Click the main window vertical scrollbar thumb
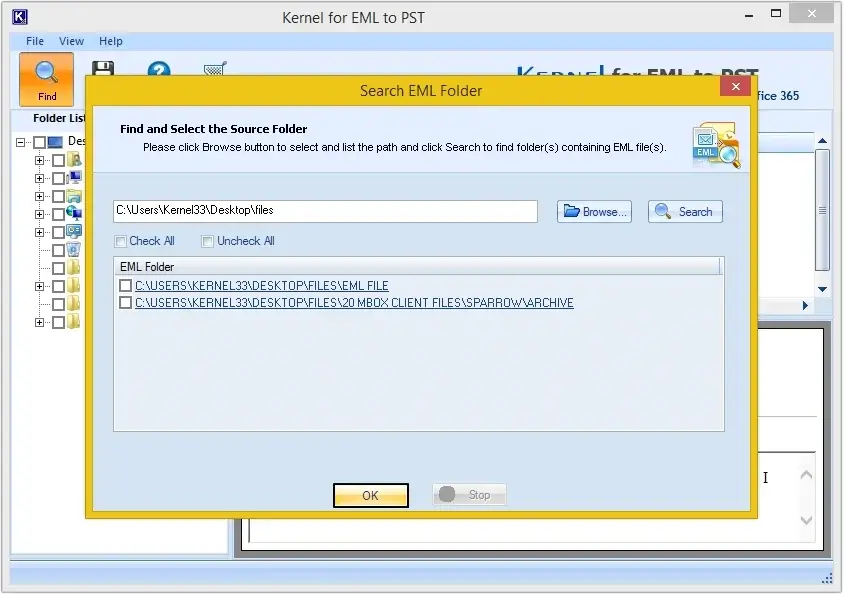Screen dimensions: 844x595 click(x=822, y=210)
